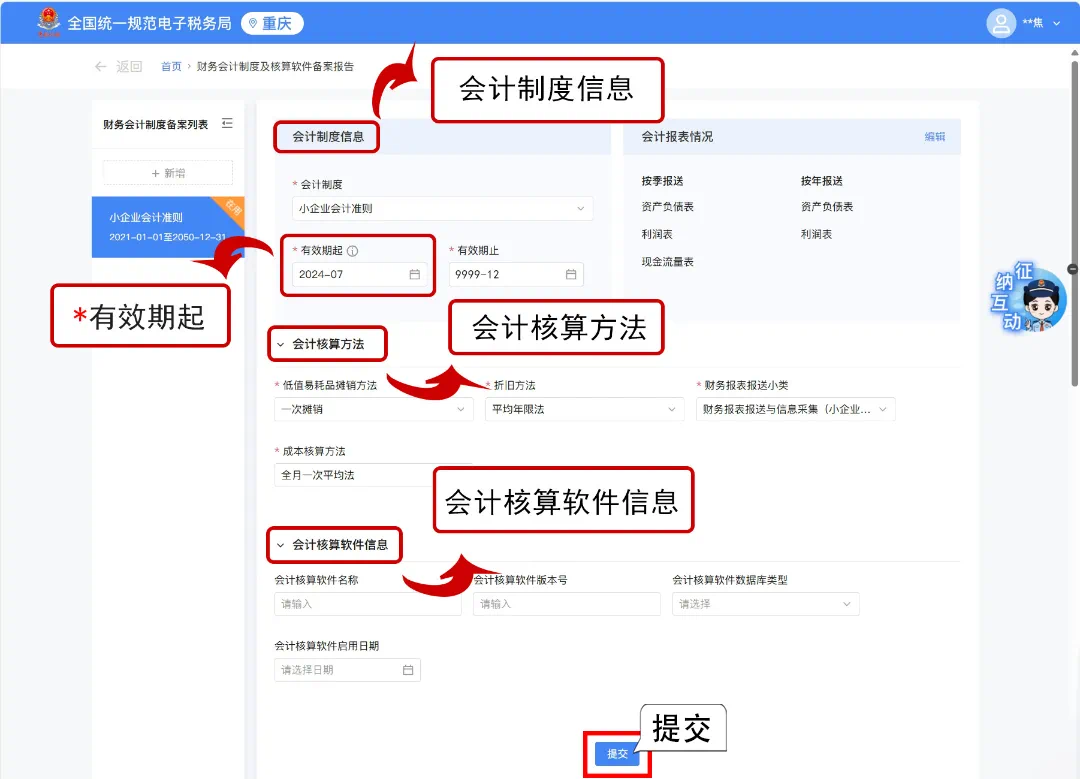Image resolution: width=1080 pixels, height=779 pixels.
Task: Click the tax bureau emblem logo
Action: pos(48,22)
